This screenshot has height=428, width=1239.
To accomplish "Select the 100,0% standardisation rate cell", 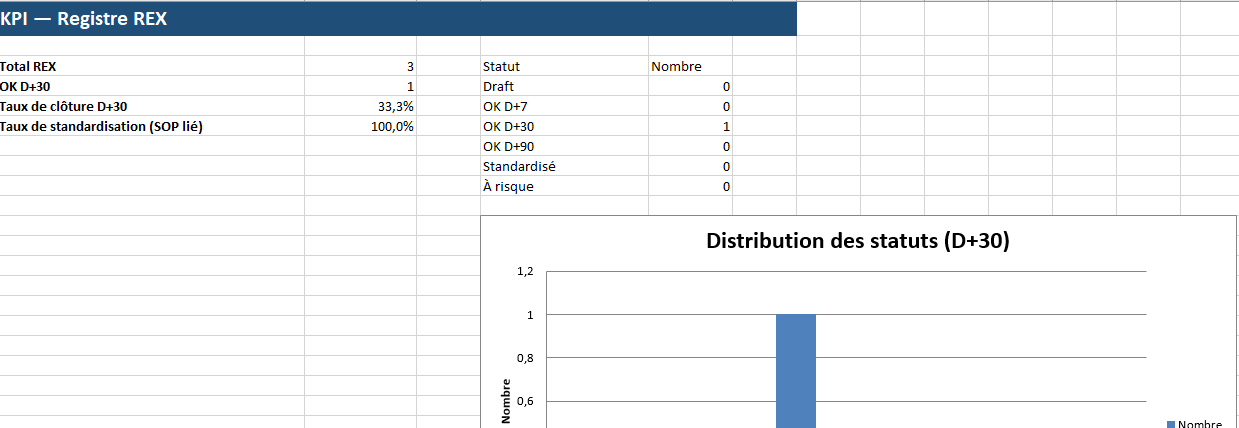I will [x=360, y=127].
